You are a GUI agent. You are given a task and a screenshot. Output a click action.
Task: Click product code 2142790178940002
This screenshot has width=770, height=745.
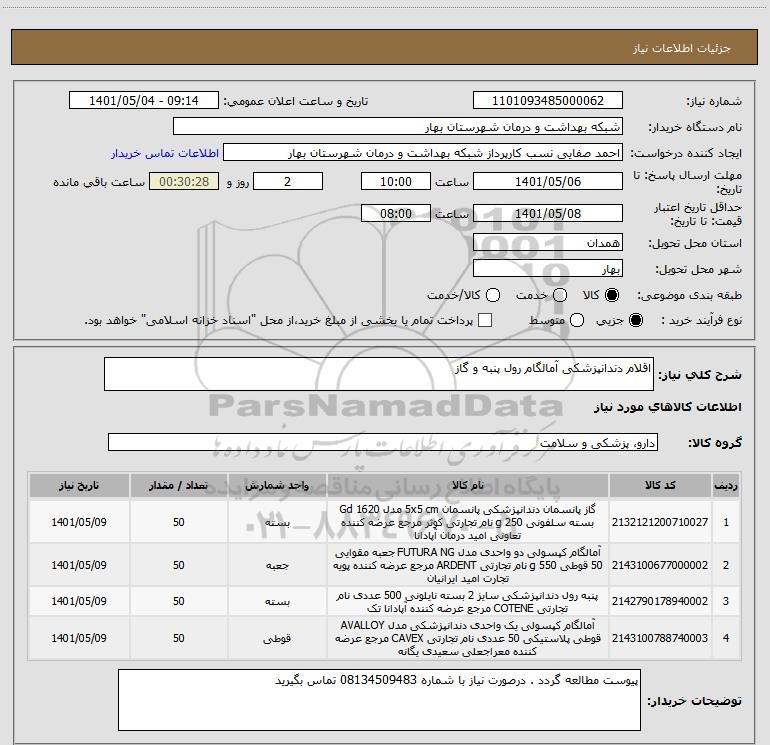point(660,601)
